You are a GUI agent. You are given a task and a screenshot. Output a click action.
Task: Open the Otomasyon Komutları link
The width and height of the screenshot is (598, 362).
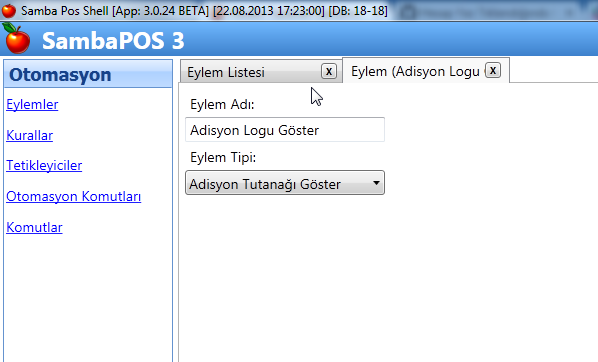pyautogui.click(x=74, y=196)
